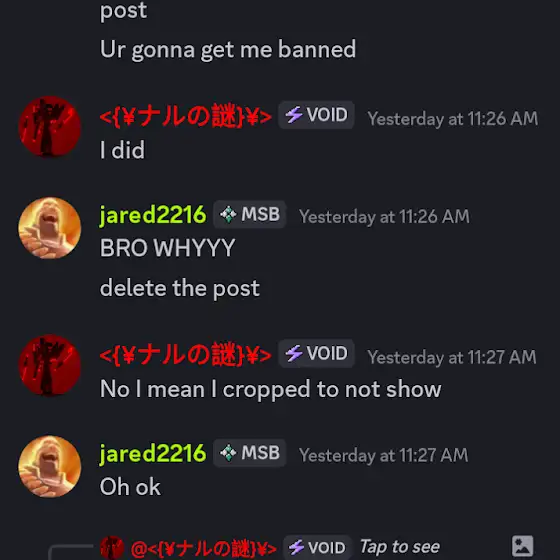Click the VOID tag on the "I did" message
The width and height of the screenshot is (560, 560).
tap(316, 115)
